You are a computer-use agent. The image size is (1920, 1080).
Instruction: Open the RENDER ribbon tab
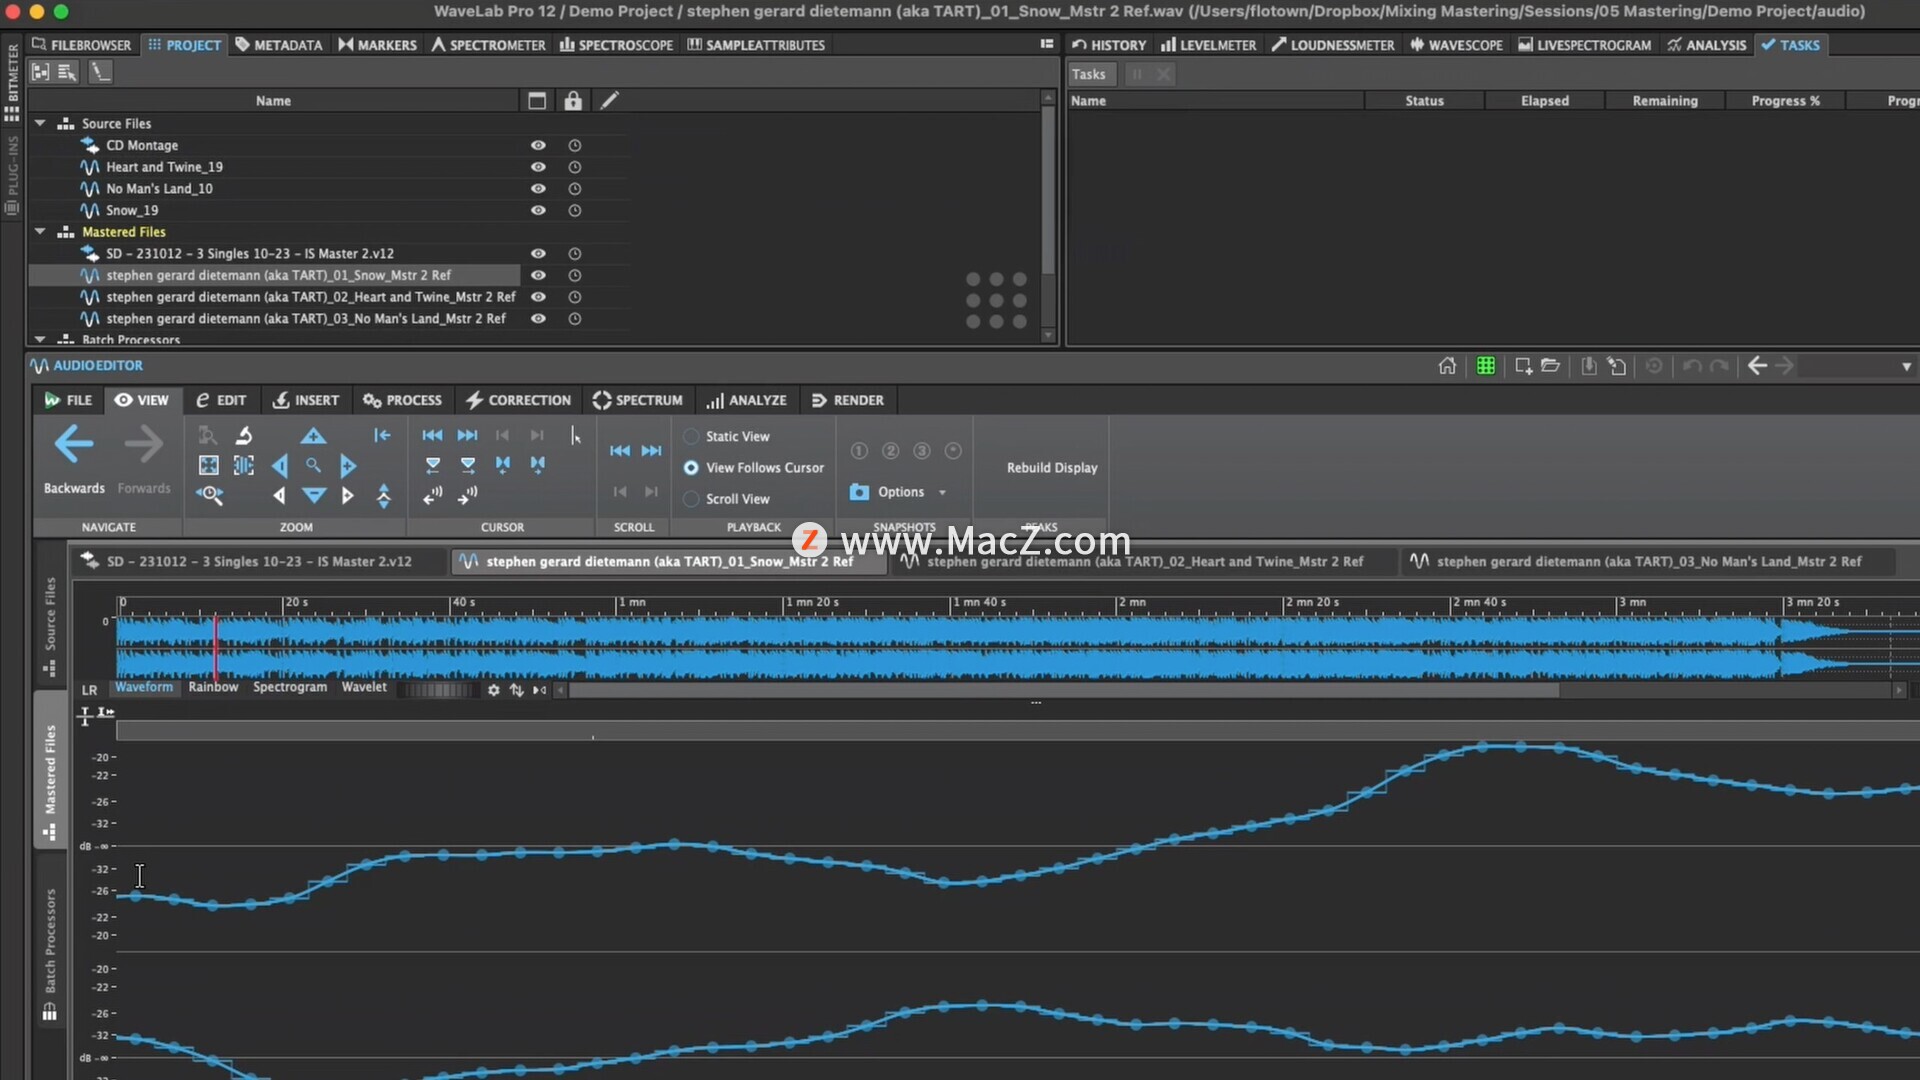(847, 400)
